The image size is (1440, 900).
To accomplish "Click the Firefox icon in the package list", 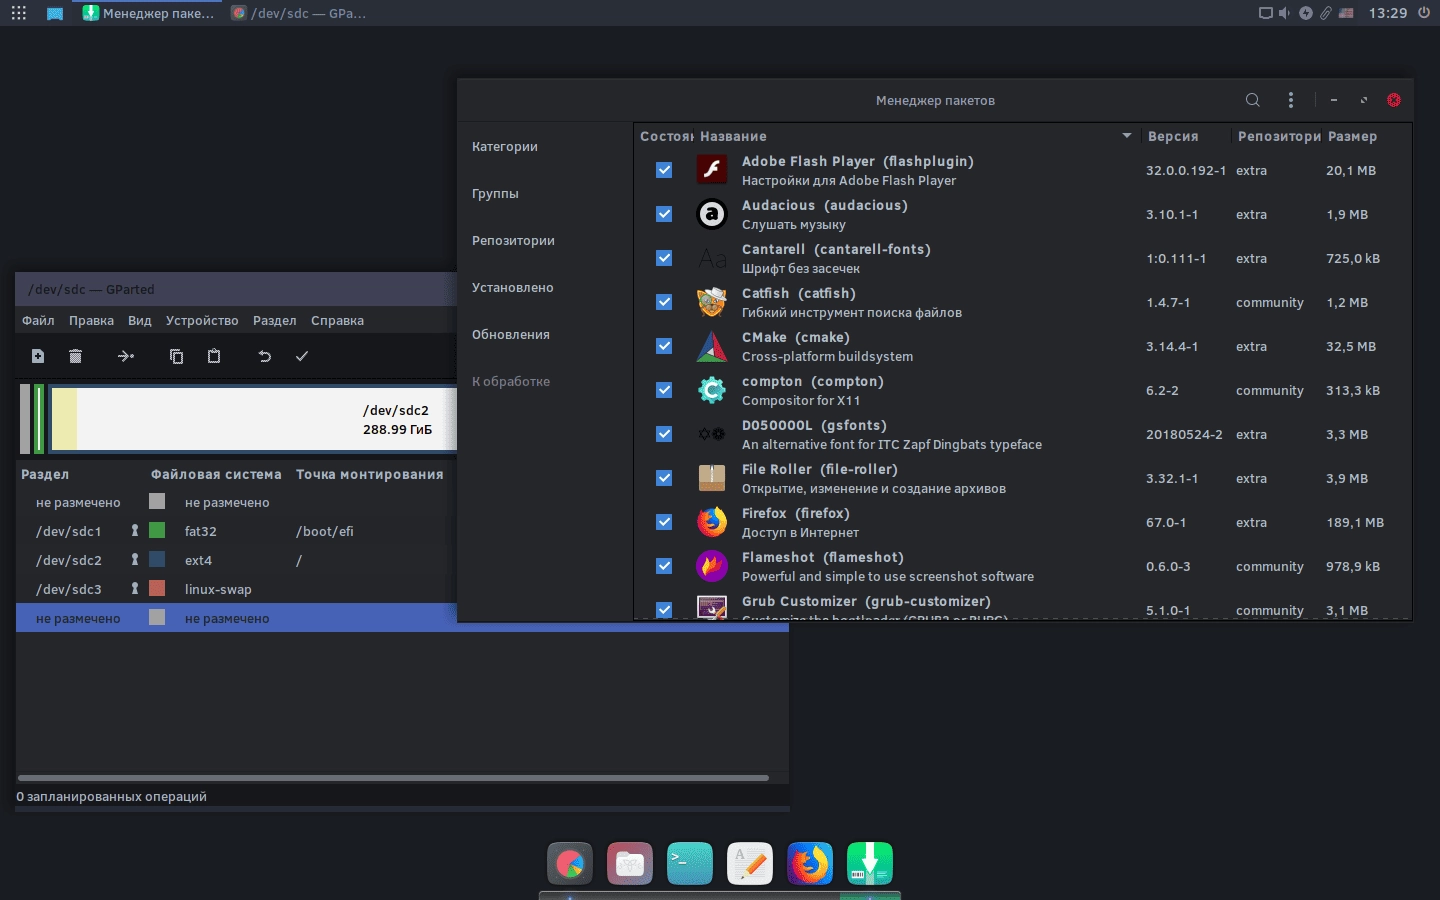I will click(x=712, y=522).
